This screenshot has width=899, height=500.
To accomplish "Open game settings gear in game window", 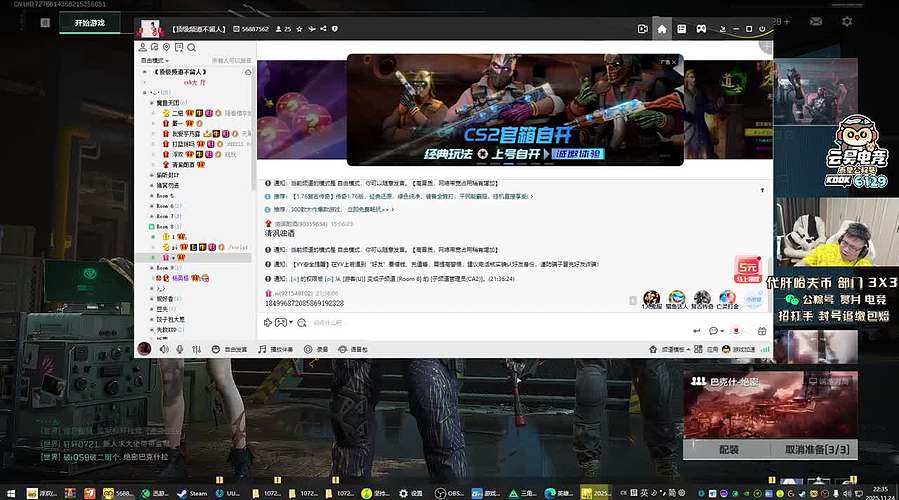I will [847, 21].
